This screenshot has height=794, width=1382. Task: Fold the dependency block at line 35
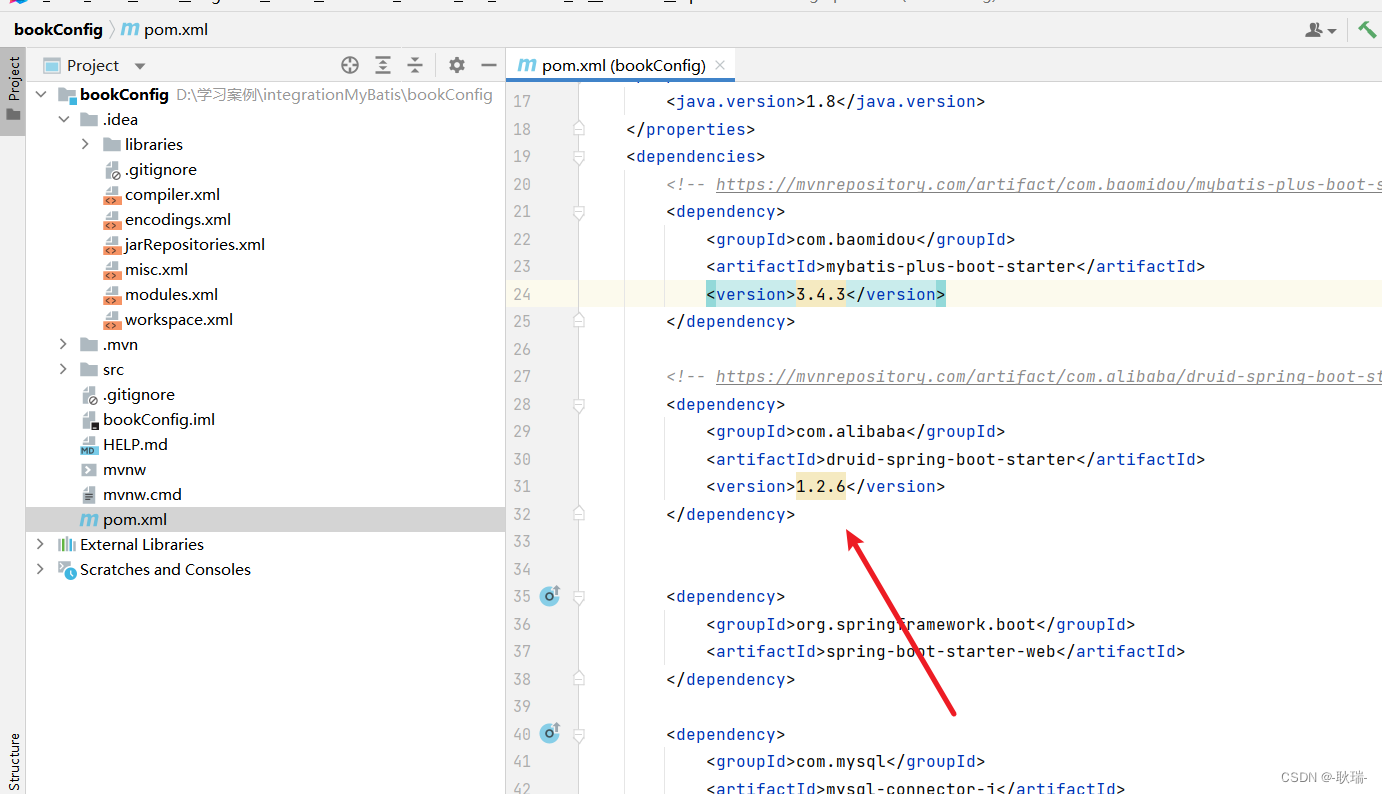pos(578,596)
